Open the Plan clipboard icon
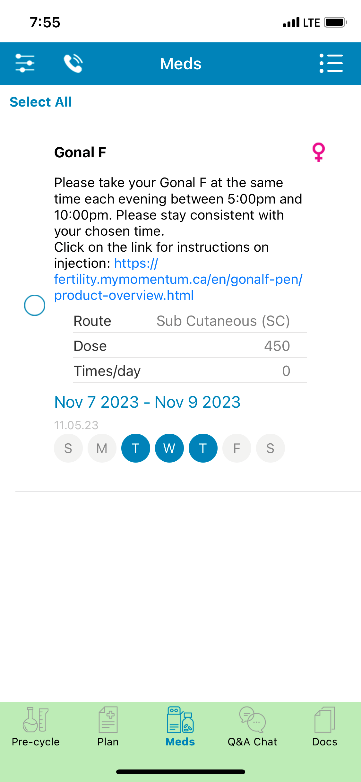361x782 pixels. [108, 720]
